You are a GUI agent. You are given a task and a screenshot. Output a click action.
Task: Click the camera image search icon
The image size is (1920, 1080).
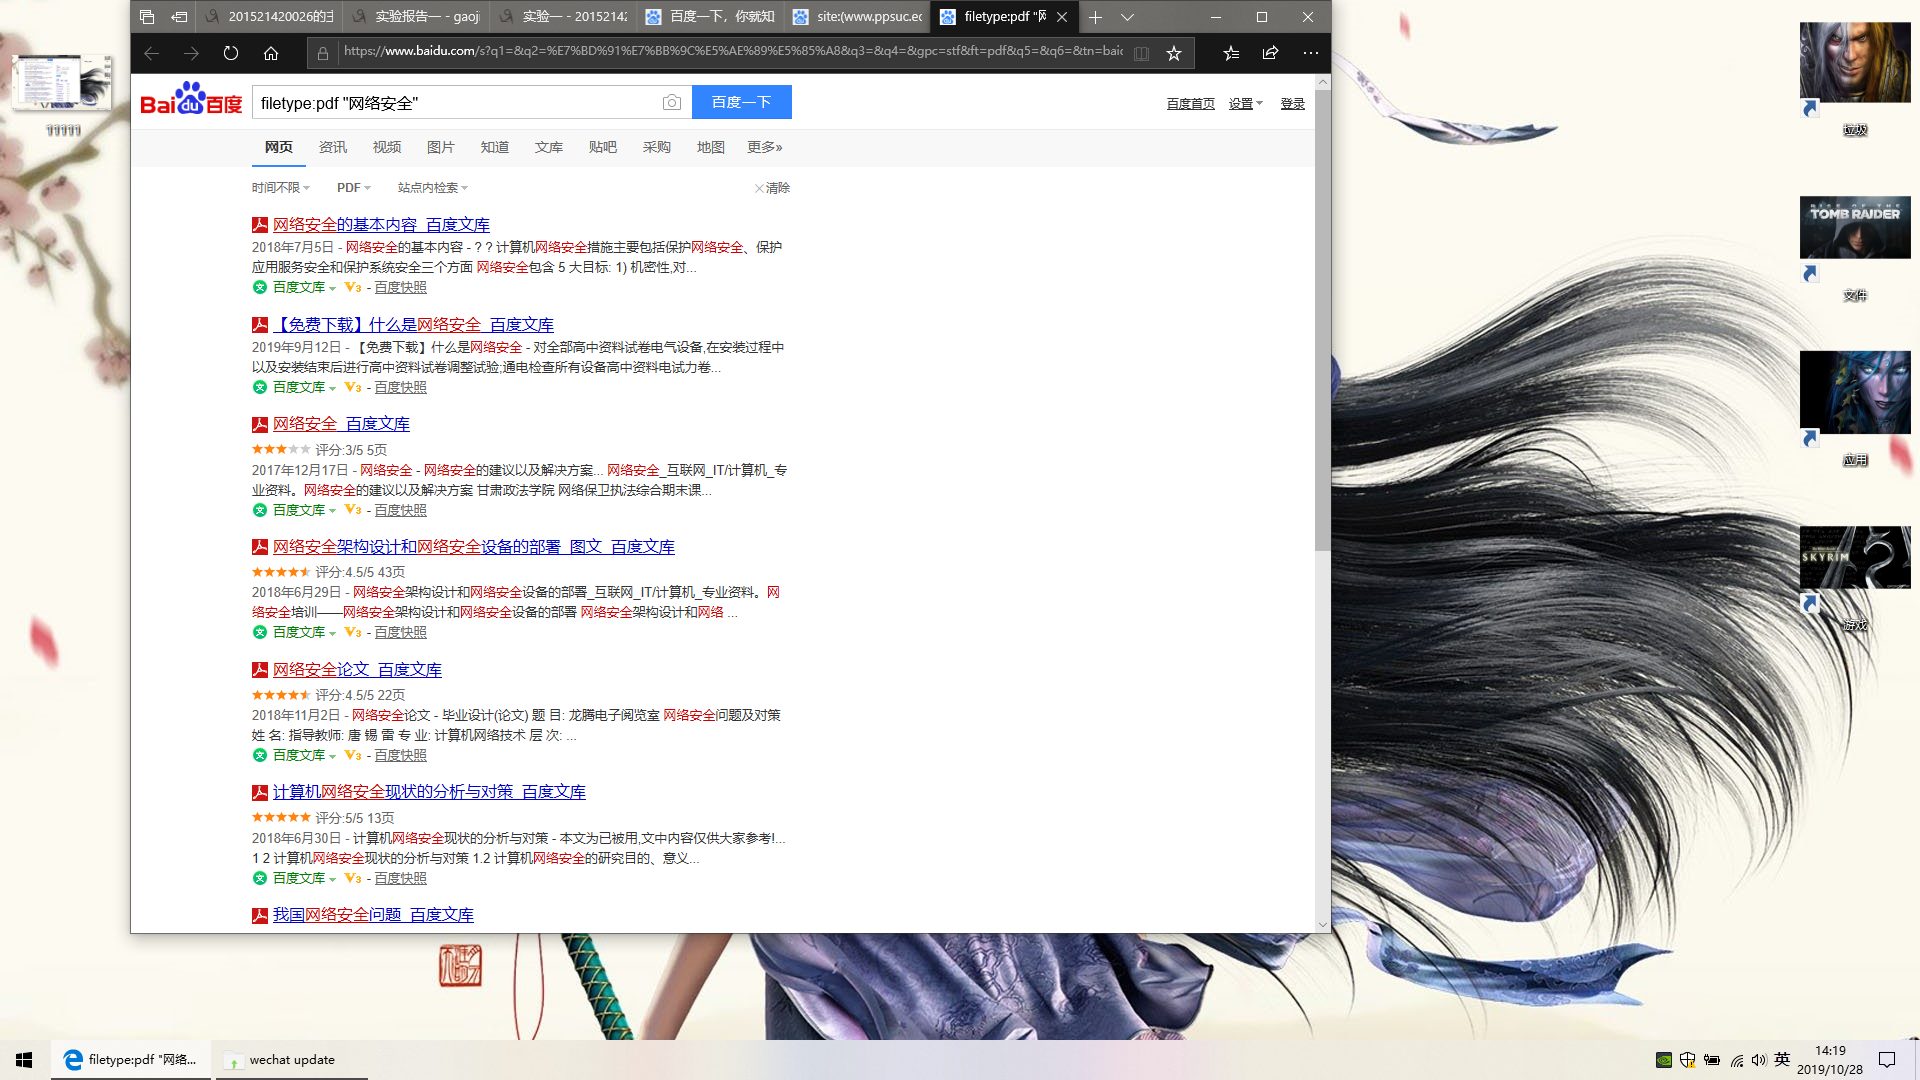coord(672,102)
